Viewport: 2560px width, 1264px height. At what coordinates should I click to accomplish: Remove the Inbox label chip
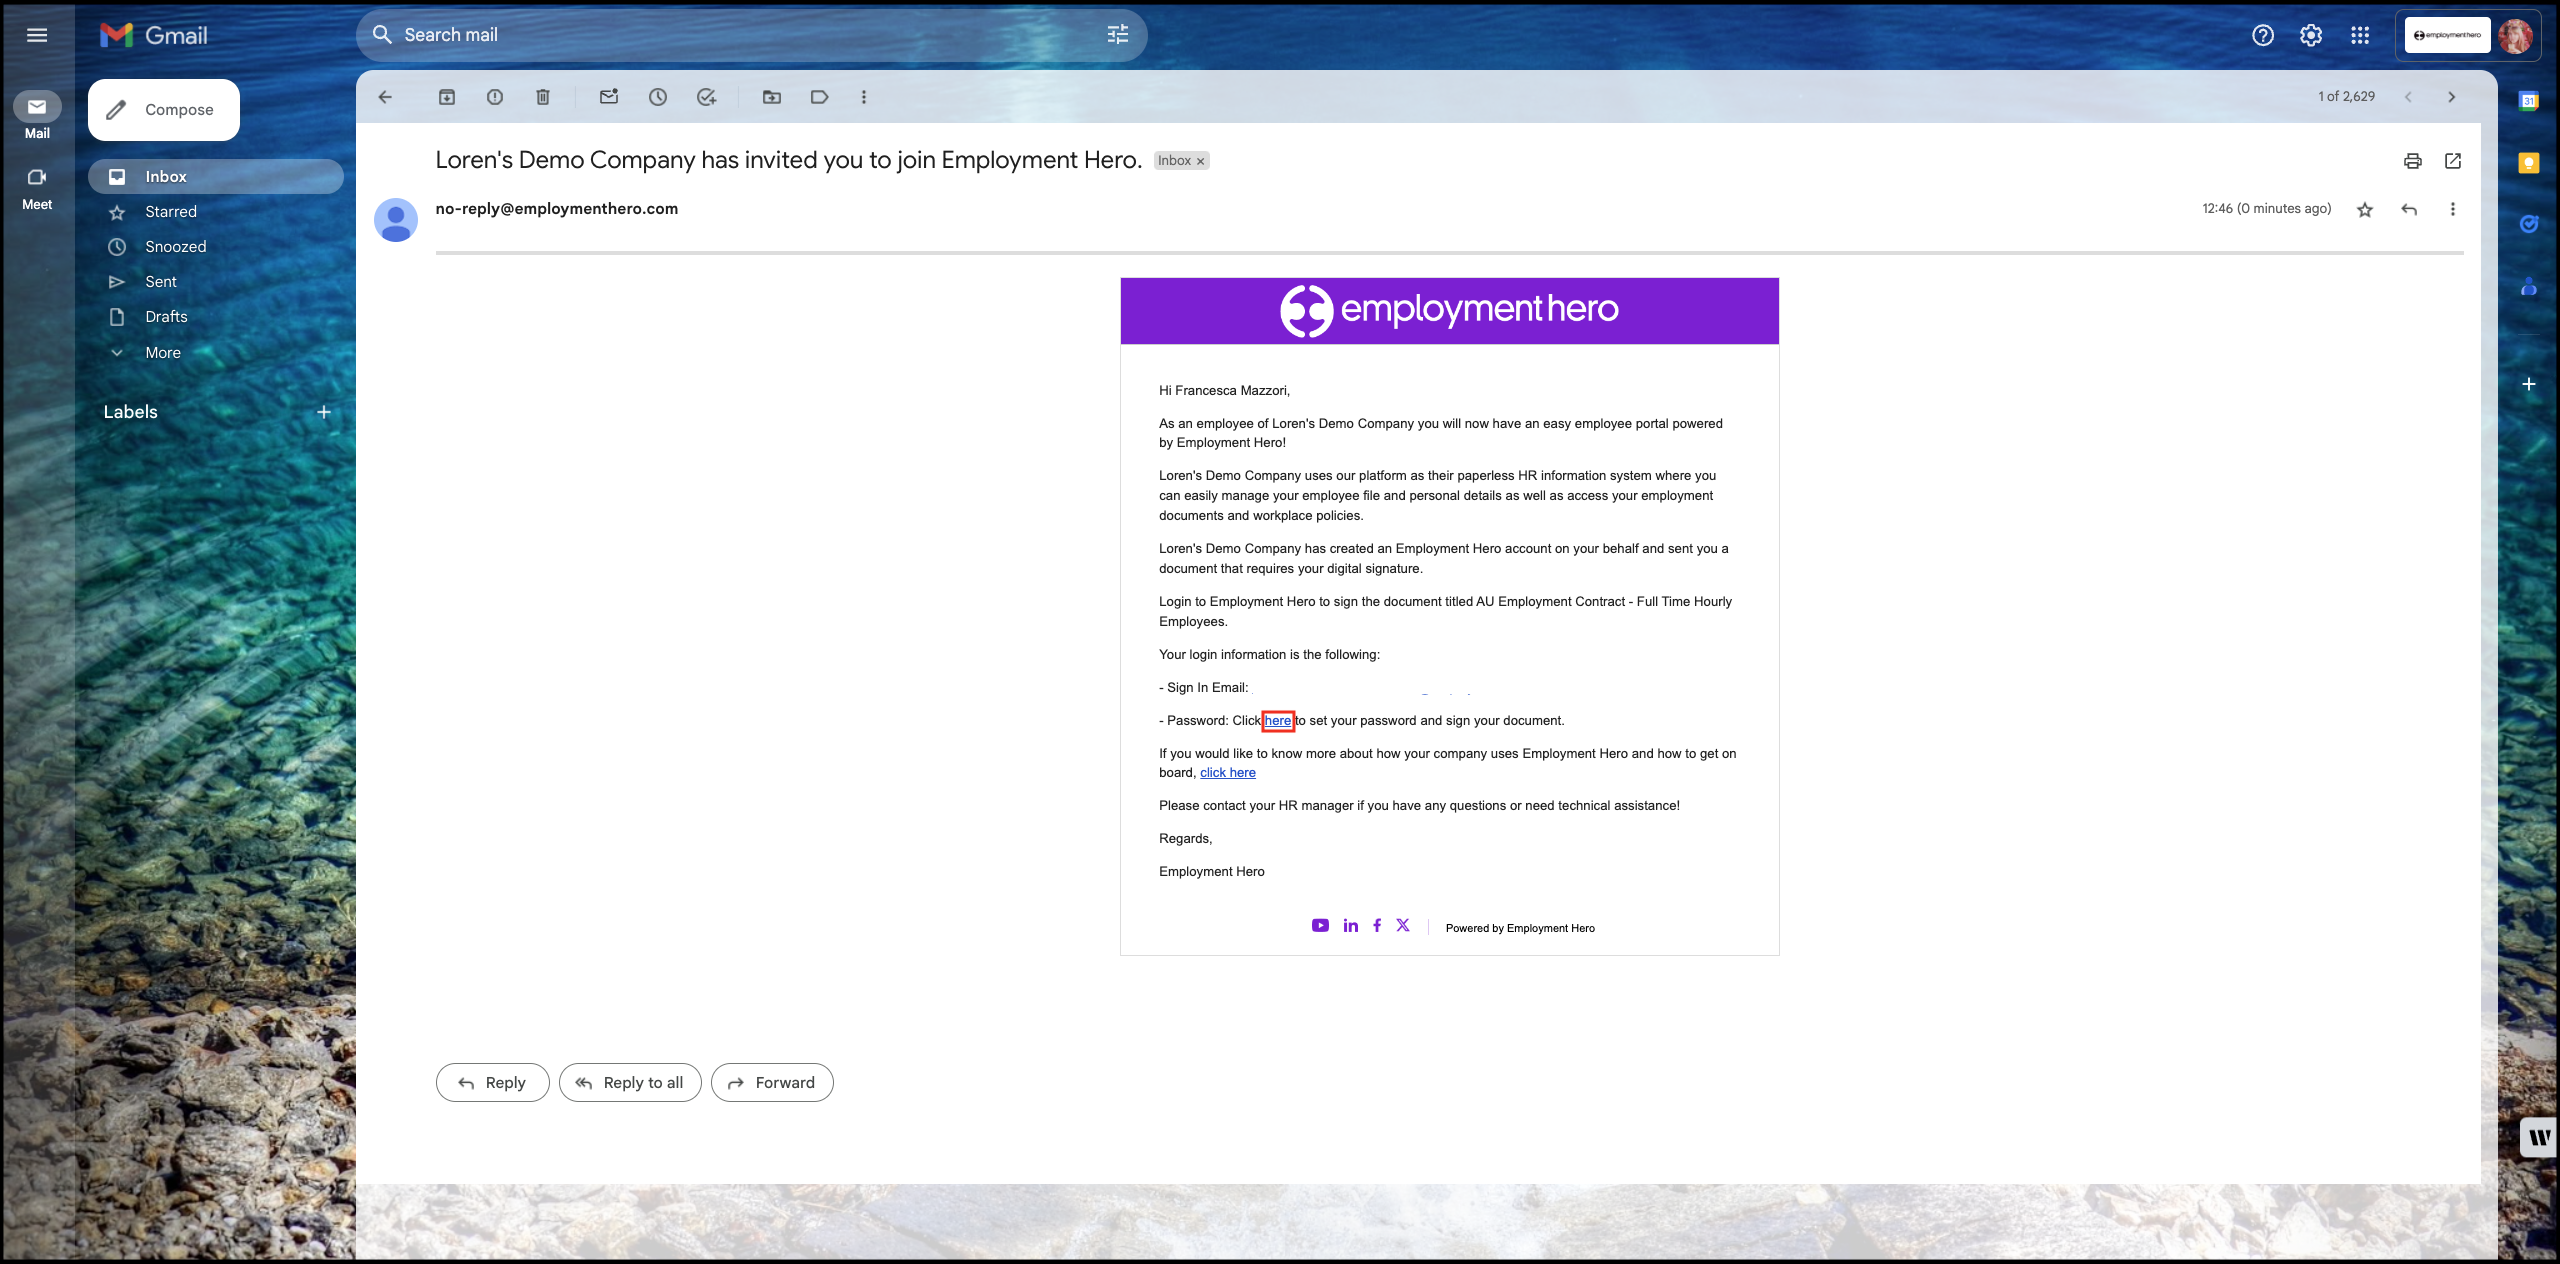(x=1201, y=161)
